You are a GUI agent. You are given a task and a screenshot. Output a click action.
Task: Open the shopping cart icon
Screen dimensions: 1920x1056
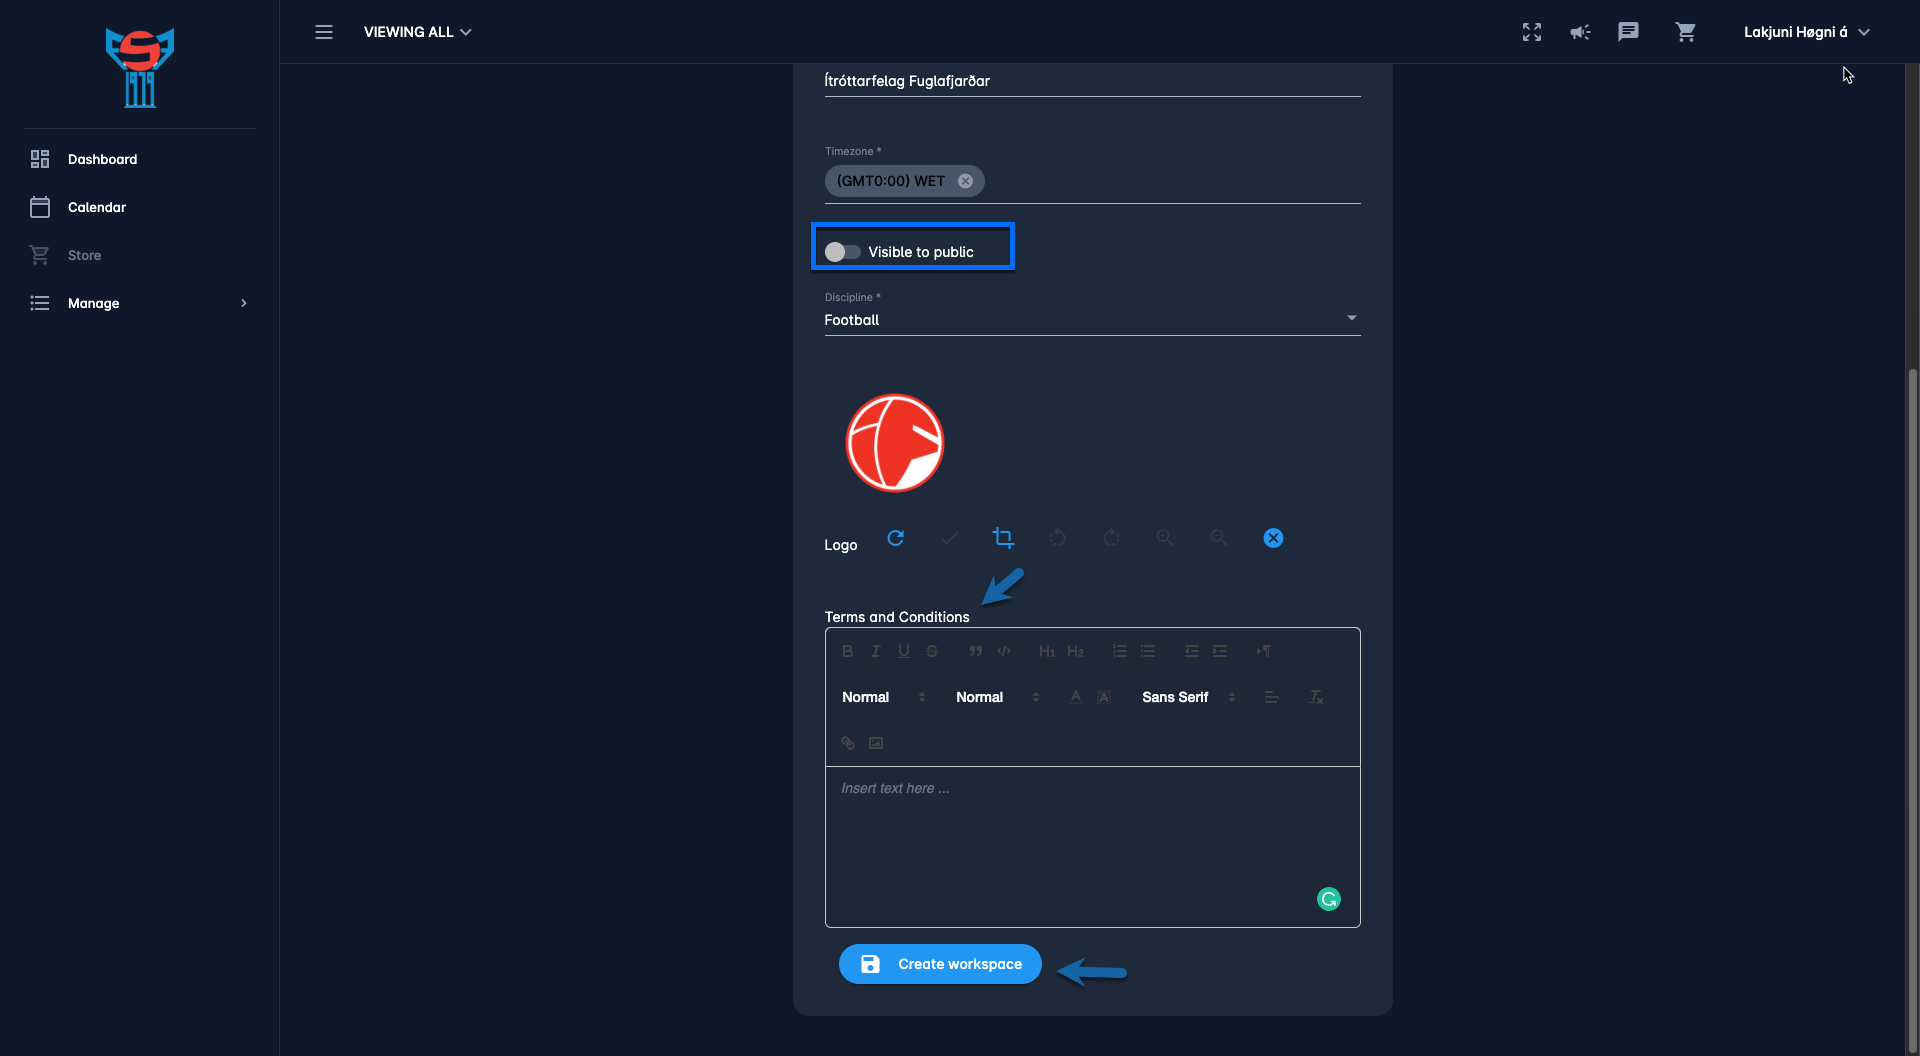(x=1686, y=32)
